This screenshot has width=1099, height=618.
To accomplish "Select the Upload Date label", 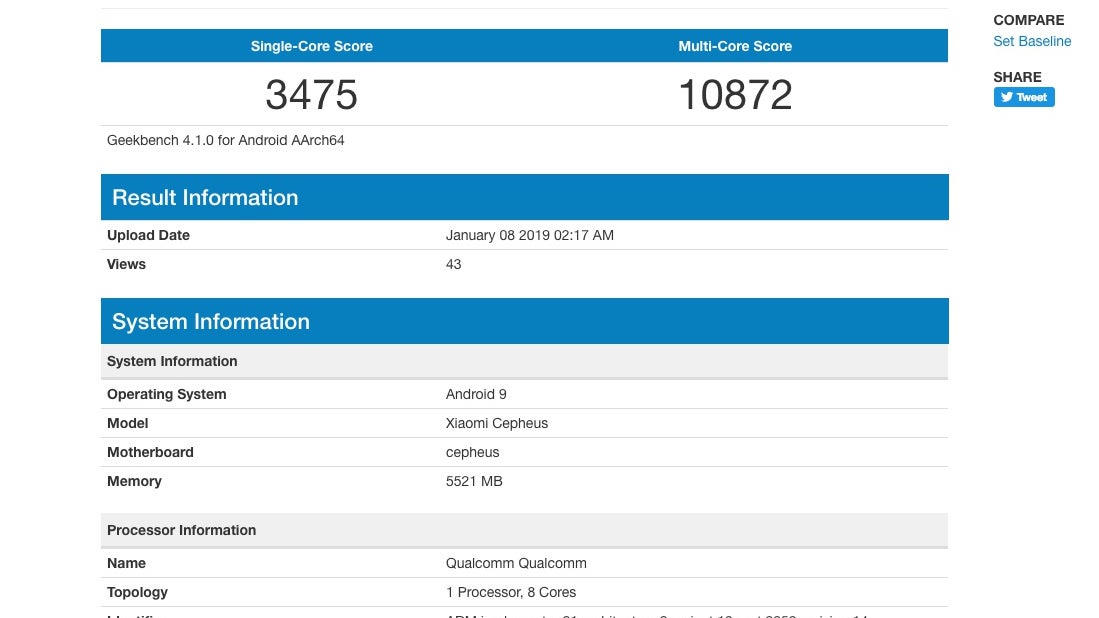I will (149, 235).
